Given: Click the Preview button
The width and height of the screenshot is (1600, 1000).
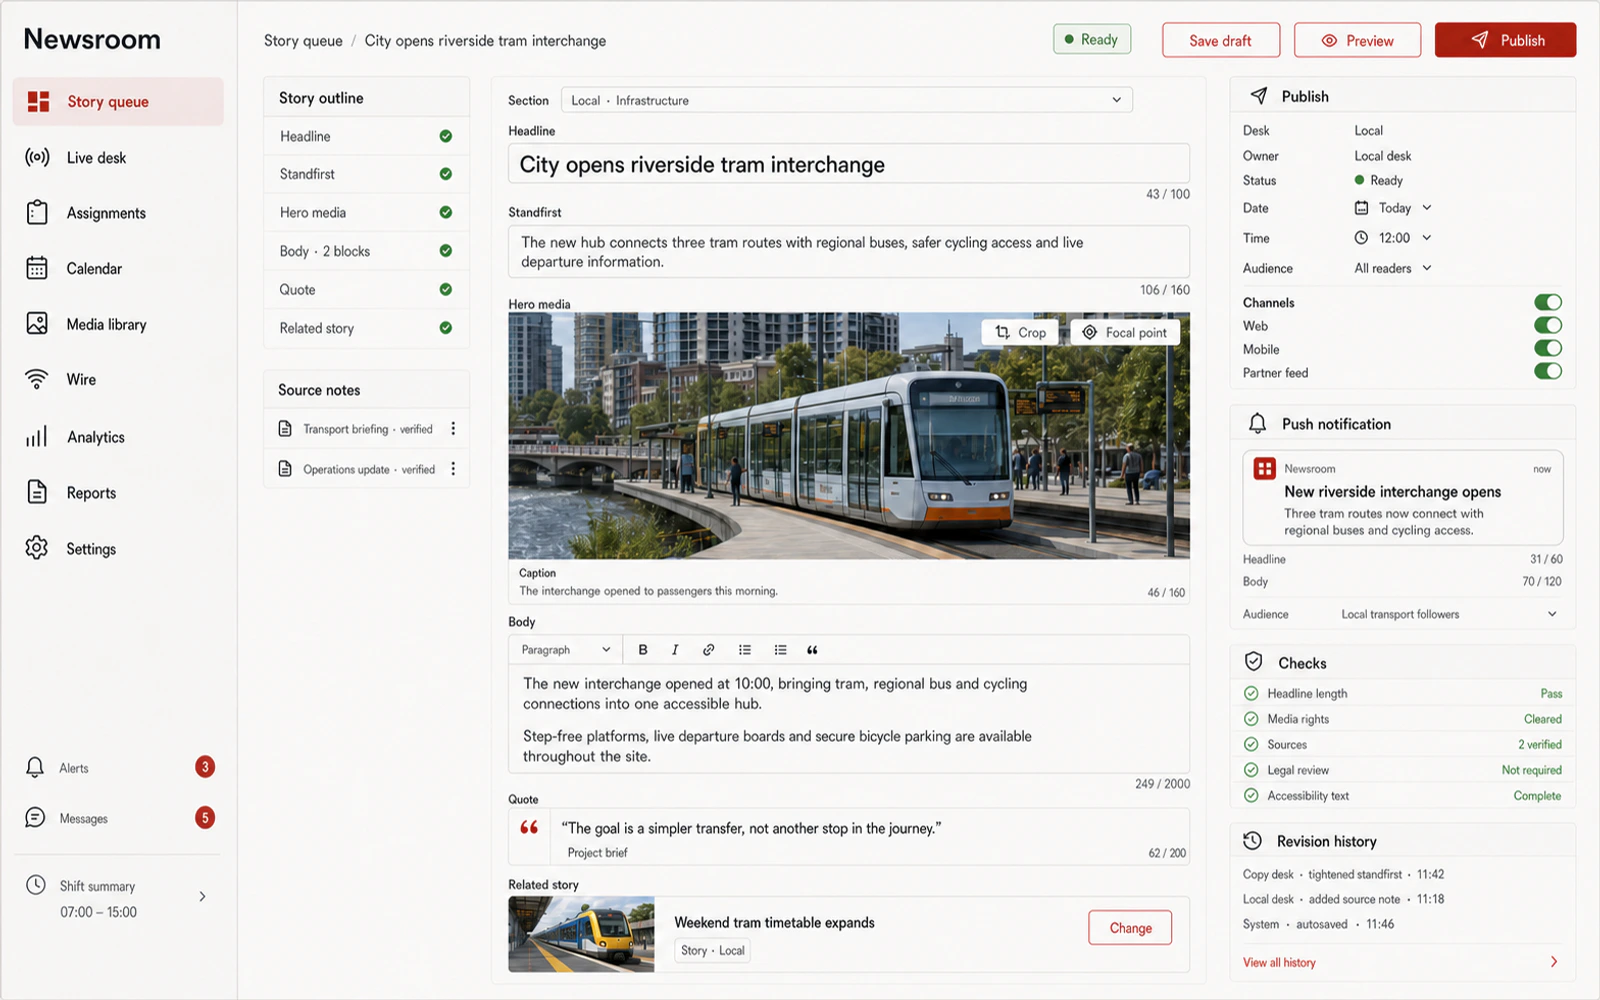Looking at the screenshot, I should click(1357, 40).
